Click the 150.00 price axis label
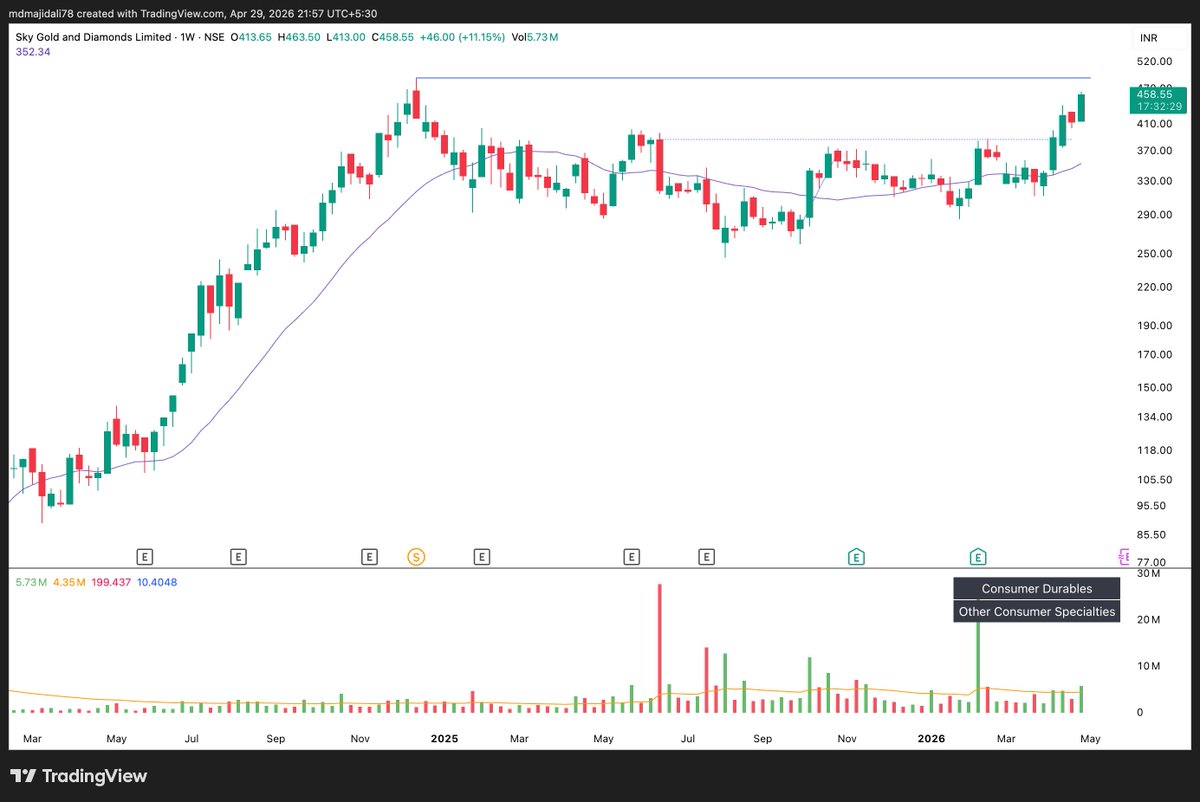This screenshot has height=802, width=1200. 1153,388
